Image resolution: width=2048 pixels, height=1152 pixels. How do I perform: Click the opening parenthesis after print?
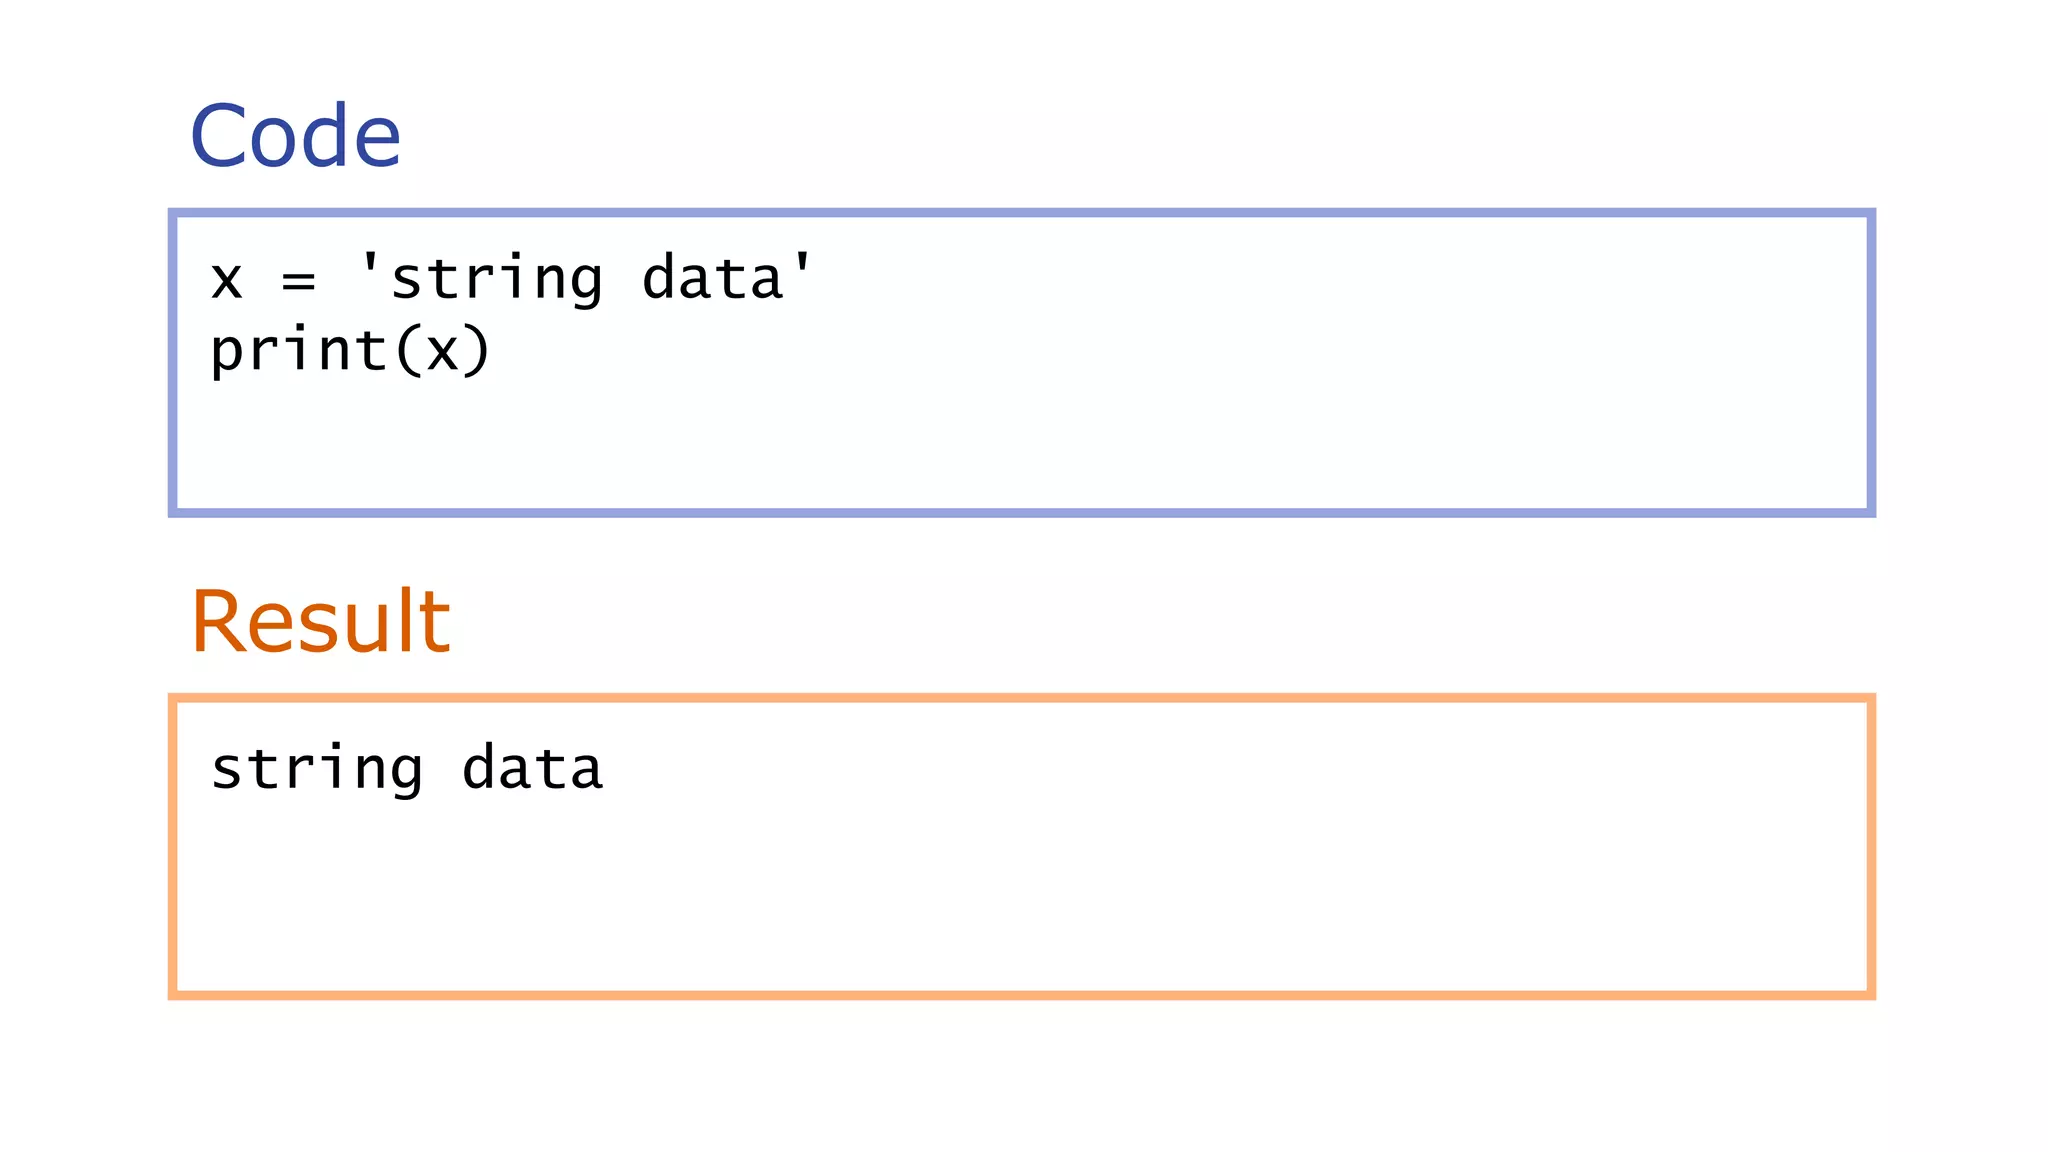coord(408,351)
